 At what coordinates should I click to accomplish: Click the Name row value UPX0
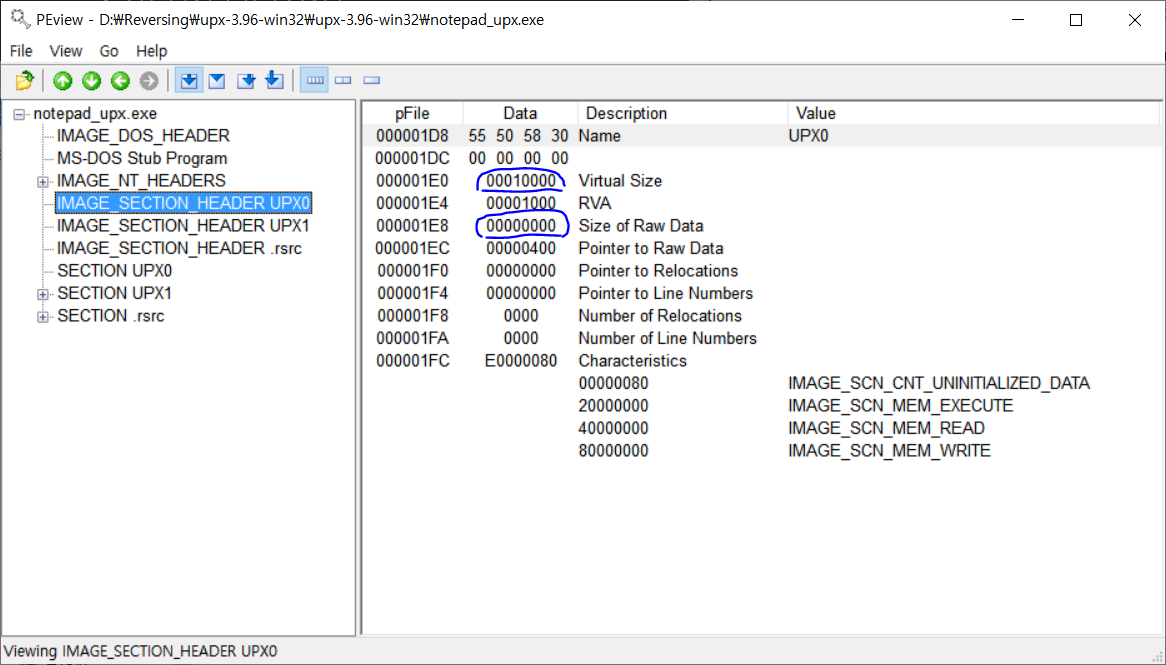[808, 136]
